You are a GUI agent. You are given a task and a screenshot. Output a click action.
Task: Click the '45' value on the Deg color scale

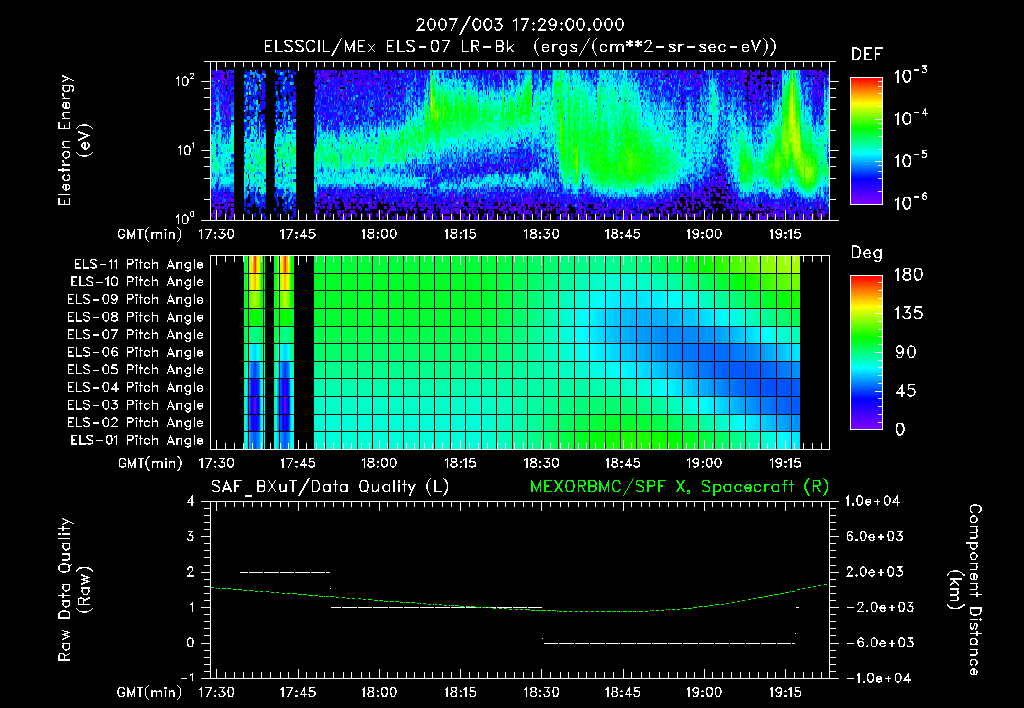[906, 391]
